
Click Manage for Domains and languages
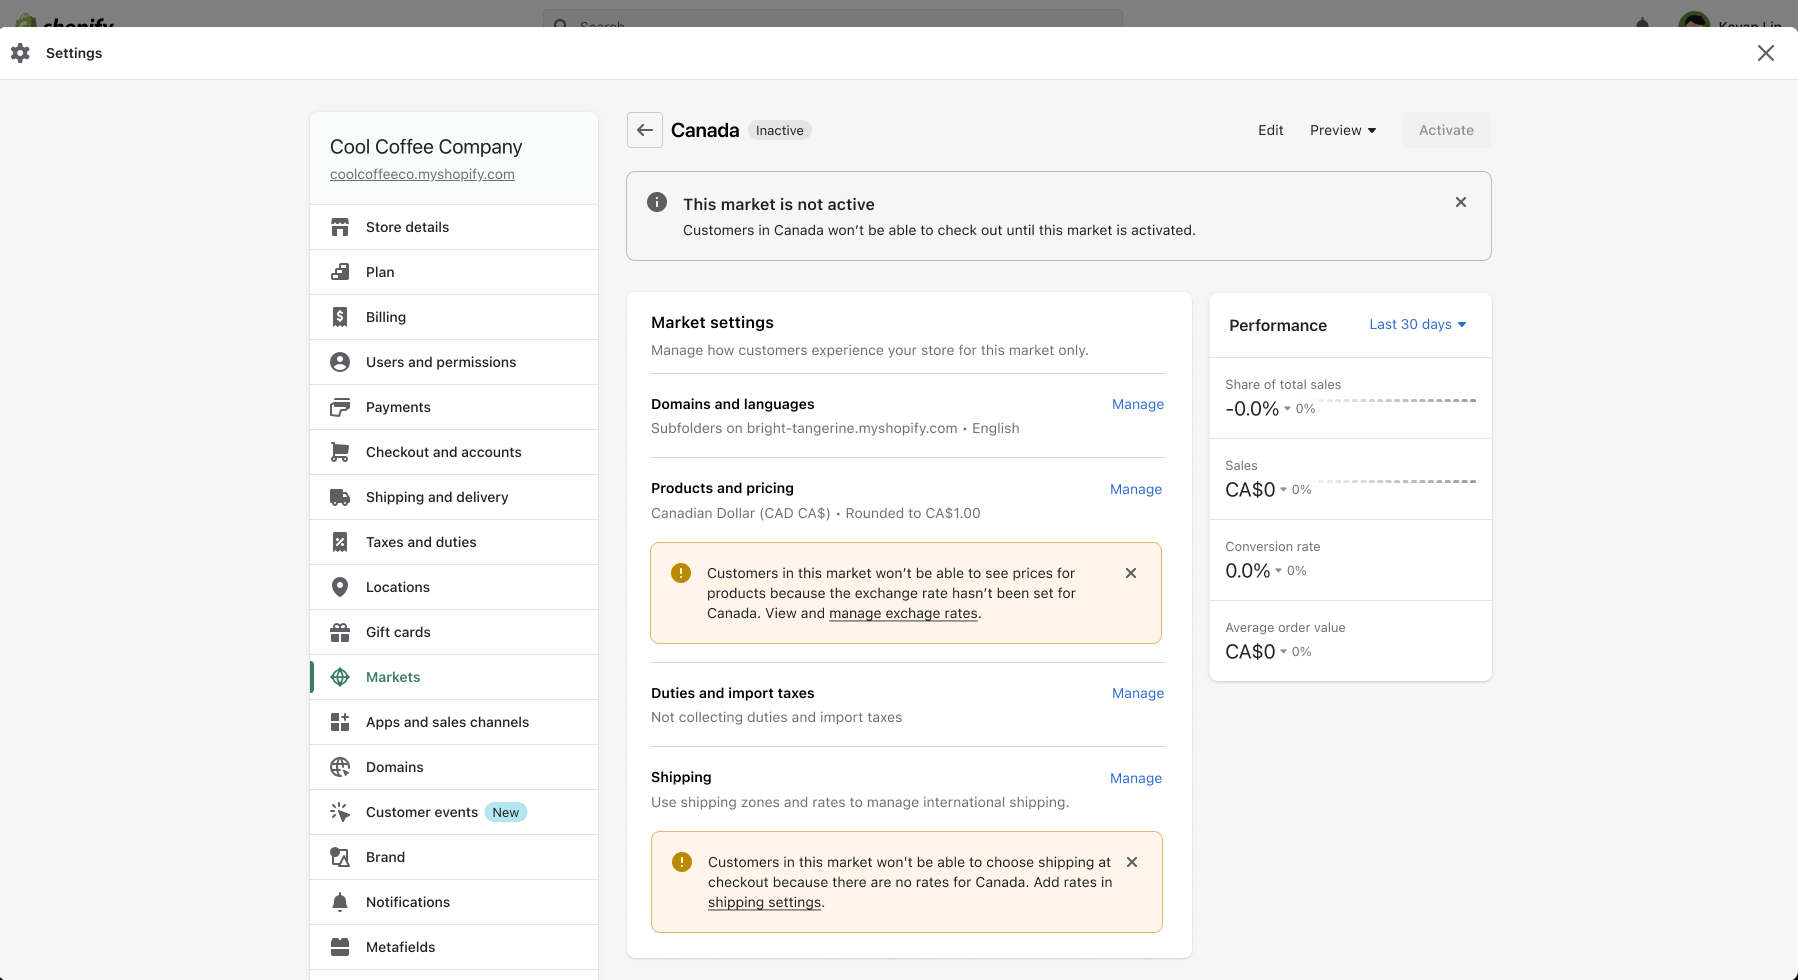[1138, 404]
